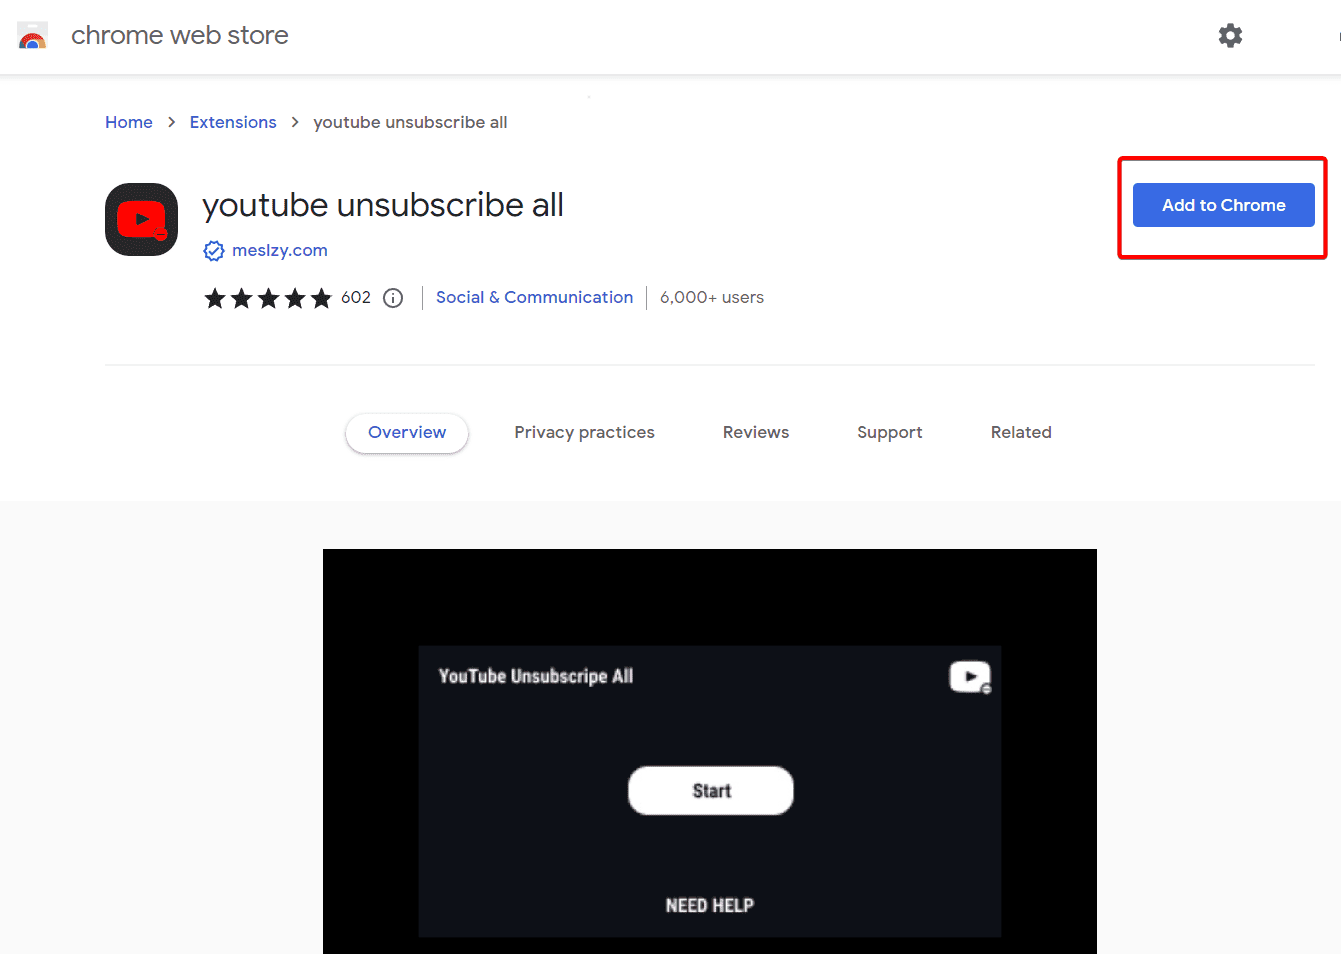The height and width of the screenshot is (954, 1341).
Task: Click the verified publisher badge icon
Action: pos(214,251)
